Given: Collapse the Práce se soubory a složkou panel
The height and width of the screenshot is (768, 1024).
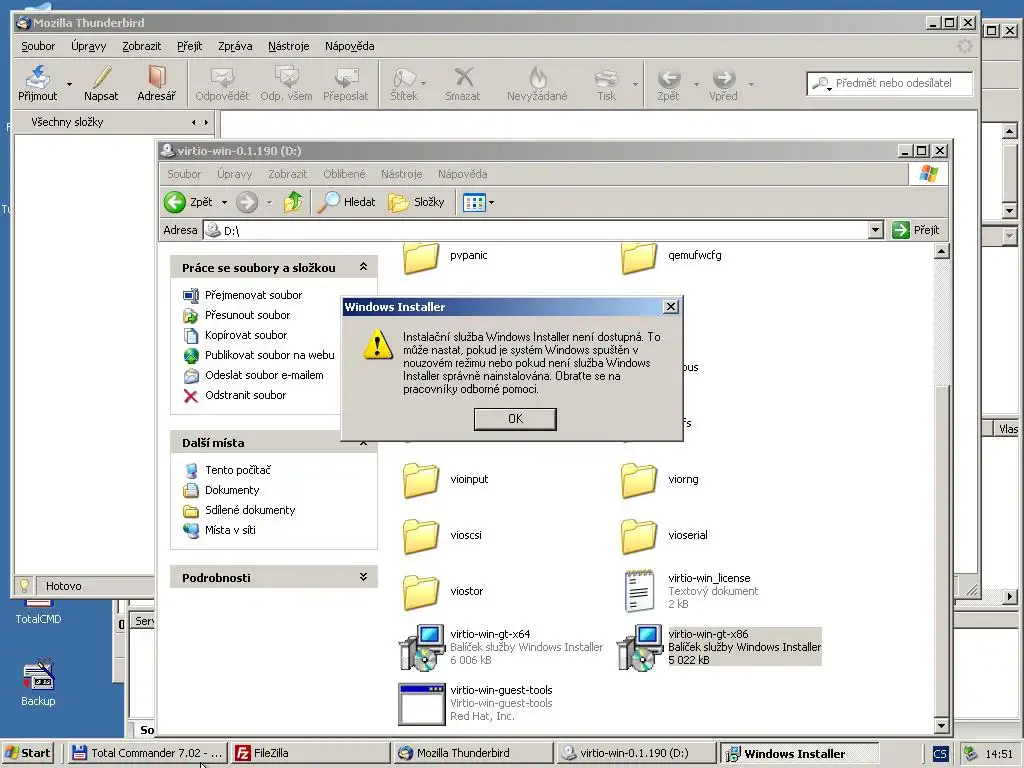Looking at the screenshot, I should tap(363, 266).
